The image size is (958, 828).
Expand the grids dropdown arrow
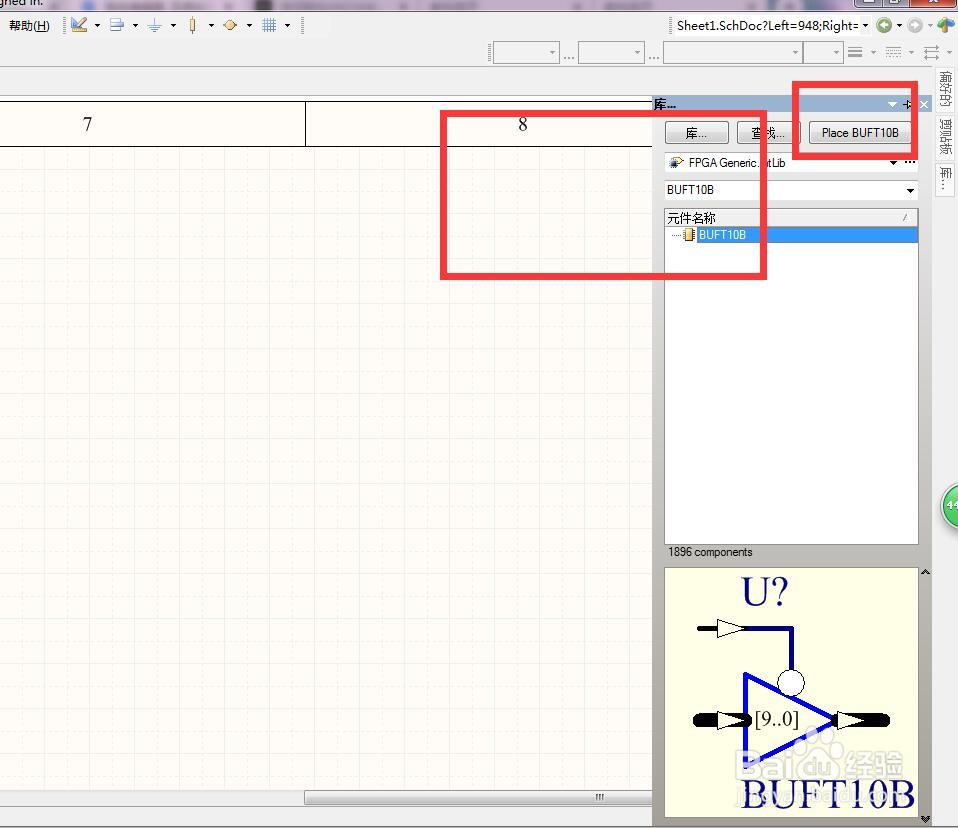click(287, 26)
